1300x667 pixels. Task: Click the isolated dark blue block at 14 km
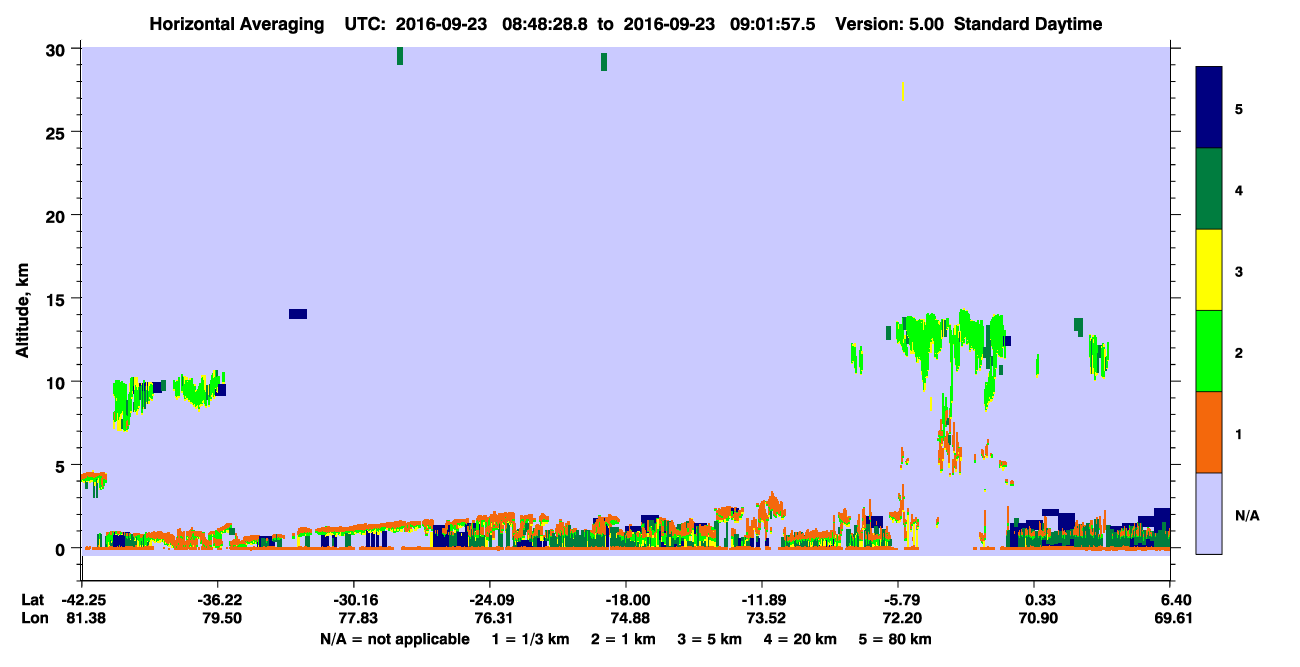pyautogui.click(x=298, y=314)
